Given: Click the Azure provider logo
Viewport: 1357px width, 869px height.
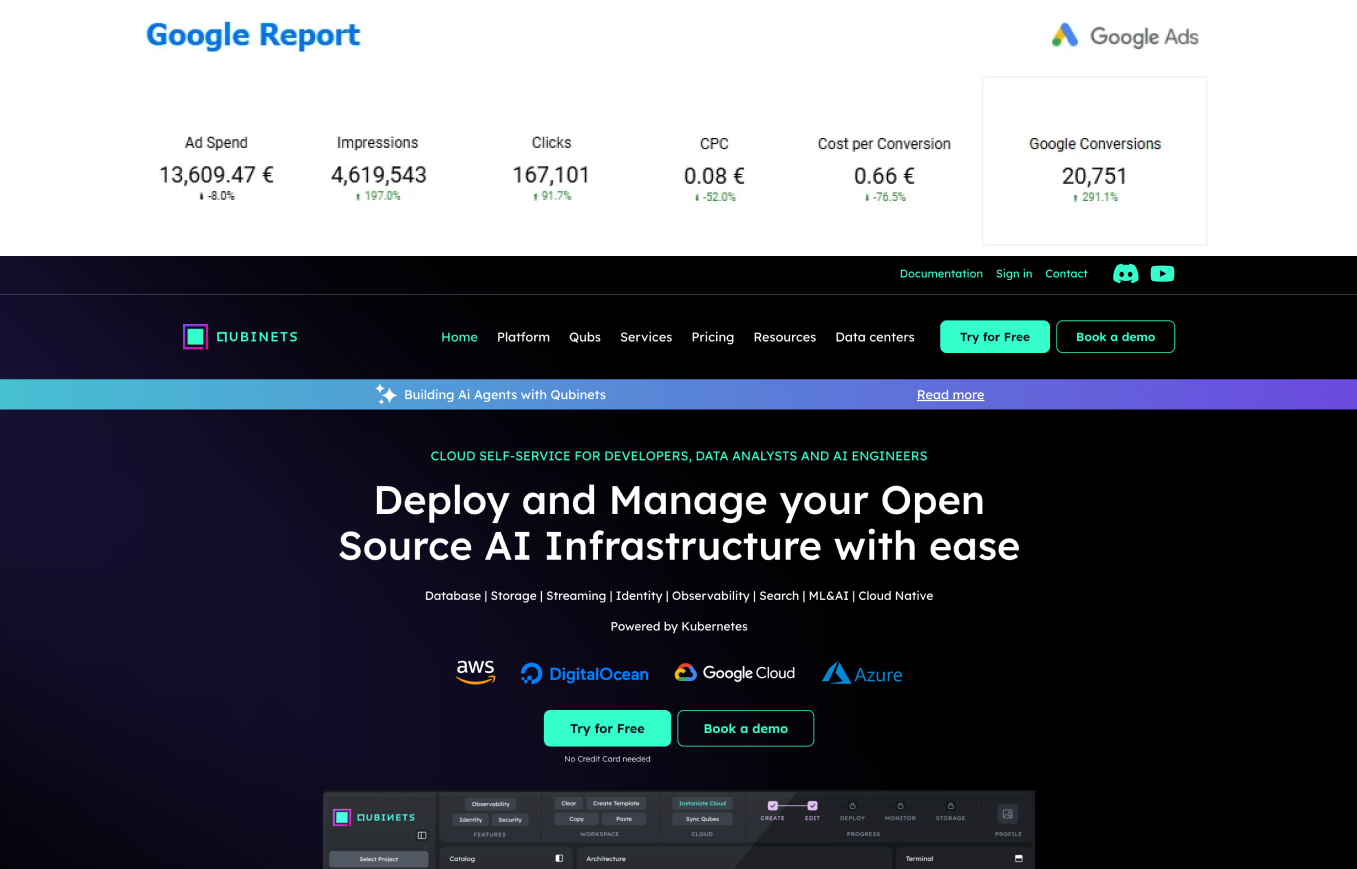Looking at the screenshot, I should [x=862, y=674].
